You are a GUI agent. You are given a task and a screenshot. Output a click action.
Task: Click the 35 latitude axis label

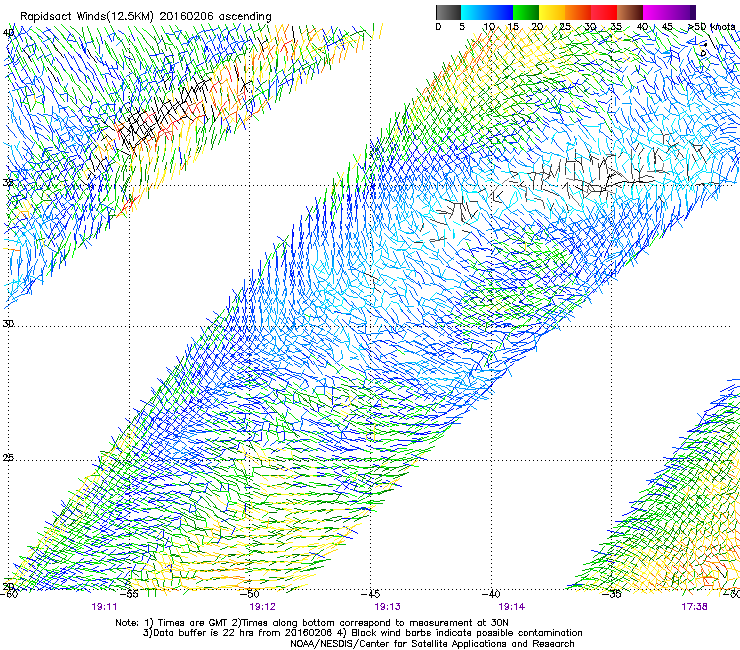click(x=8, y=182)
